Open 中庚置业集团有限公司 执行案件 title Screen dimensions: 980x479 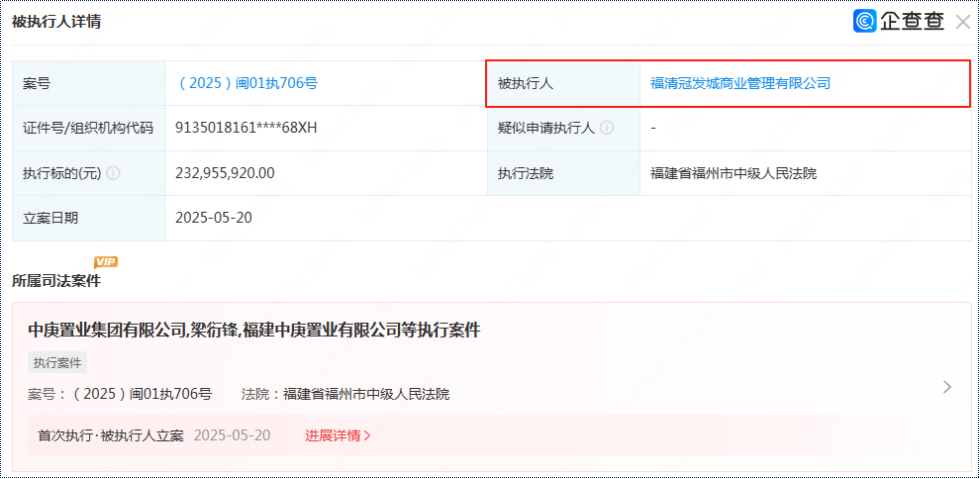[x=254, y=331]
